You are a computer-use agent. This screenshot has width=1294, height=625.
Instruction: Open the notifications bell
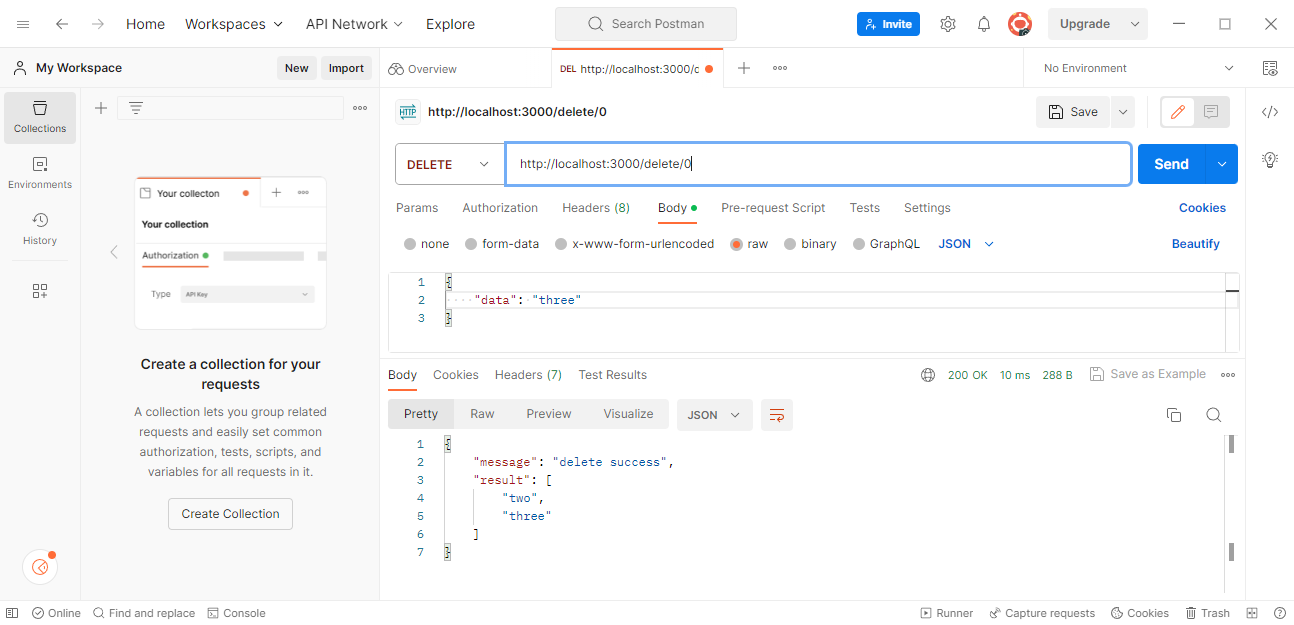(x=984, y=24)
